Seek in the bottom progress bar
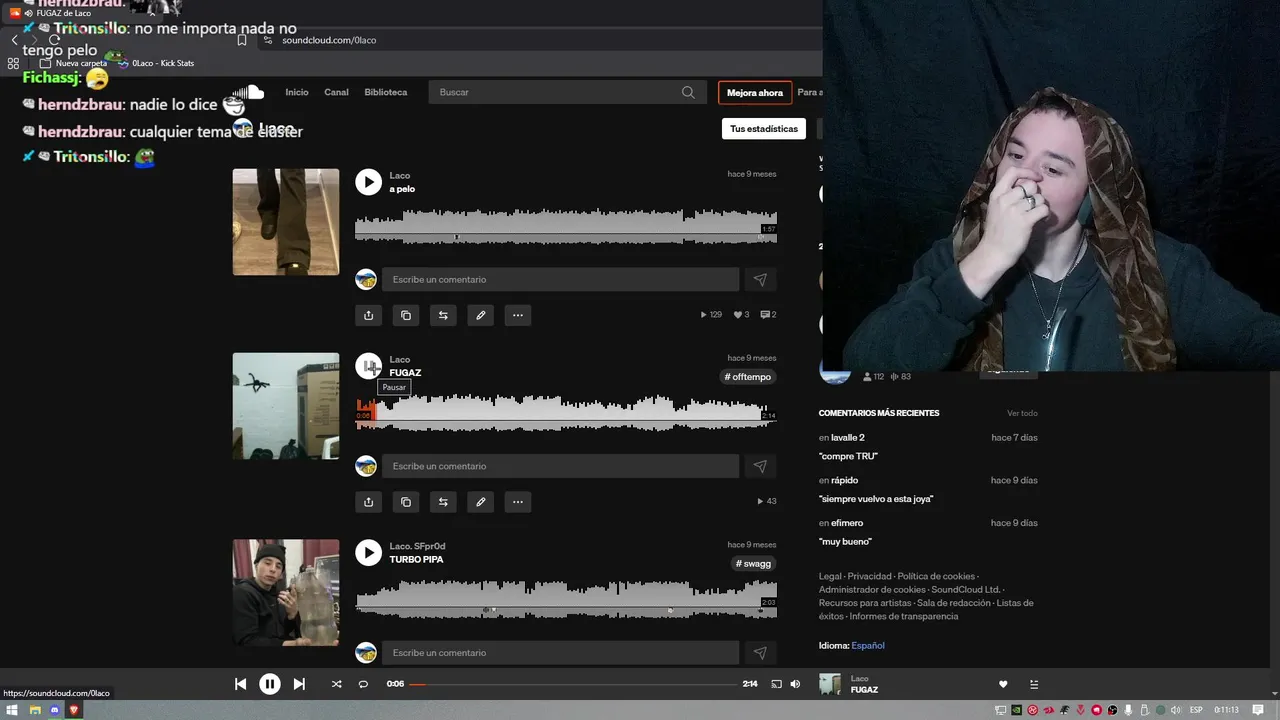The image size is (1280, 720). point(573,684)
